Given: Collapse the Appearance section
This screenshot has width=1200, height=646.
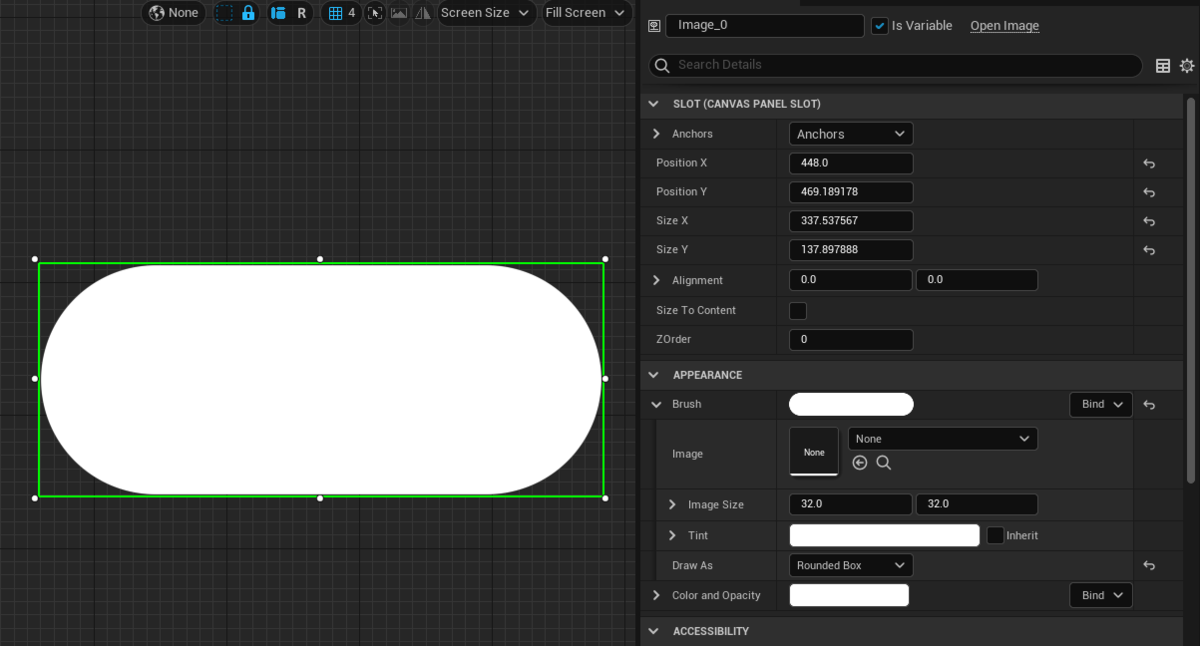Looking at the screenshot, I should [654, 375].
